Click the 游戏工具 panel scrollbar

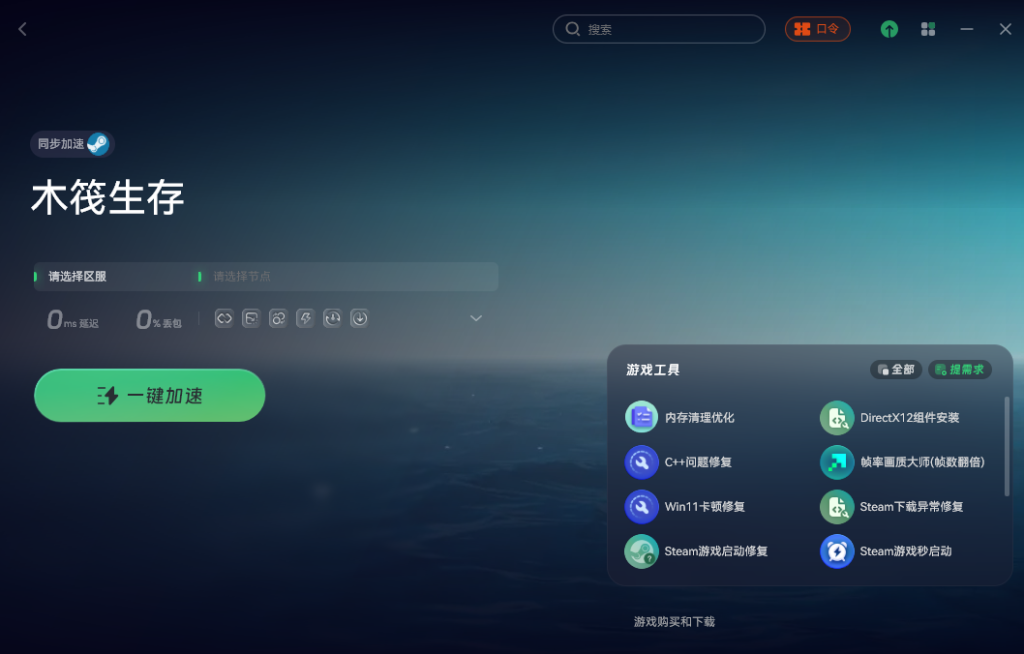pos(1006,446)
